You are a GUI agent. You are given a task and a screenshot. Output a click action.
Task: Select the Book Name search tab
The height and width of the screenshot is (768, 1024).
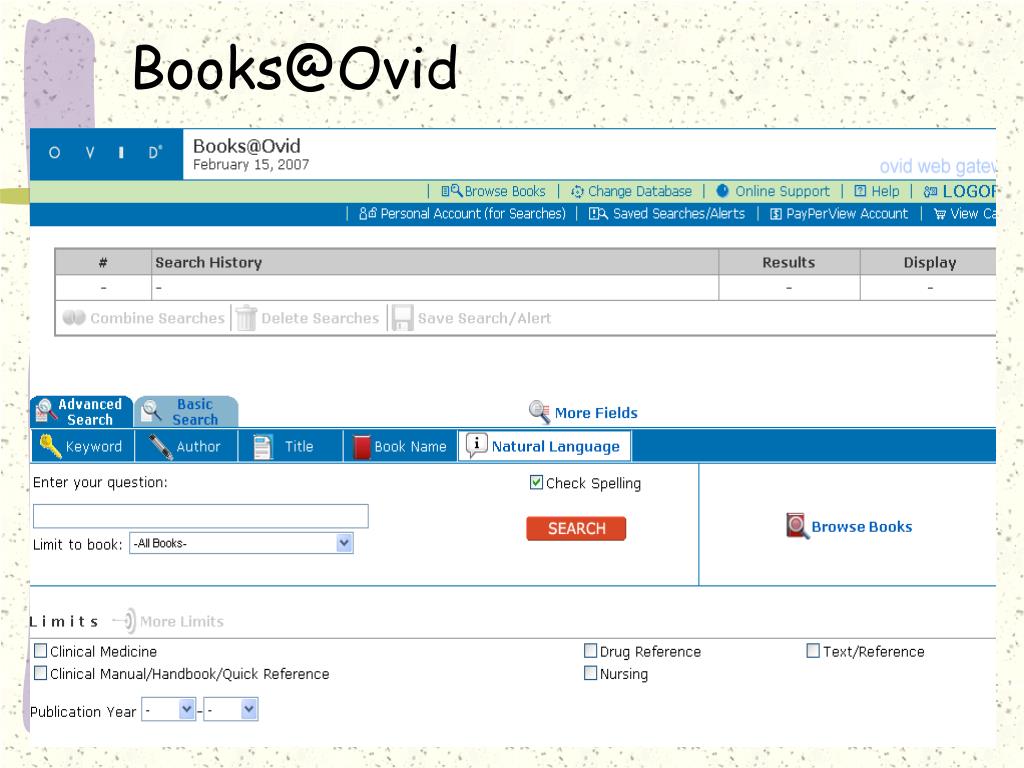click(400, 446)
